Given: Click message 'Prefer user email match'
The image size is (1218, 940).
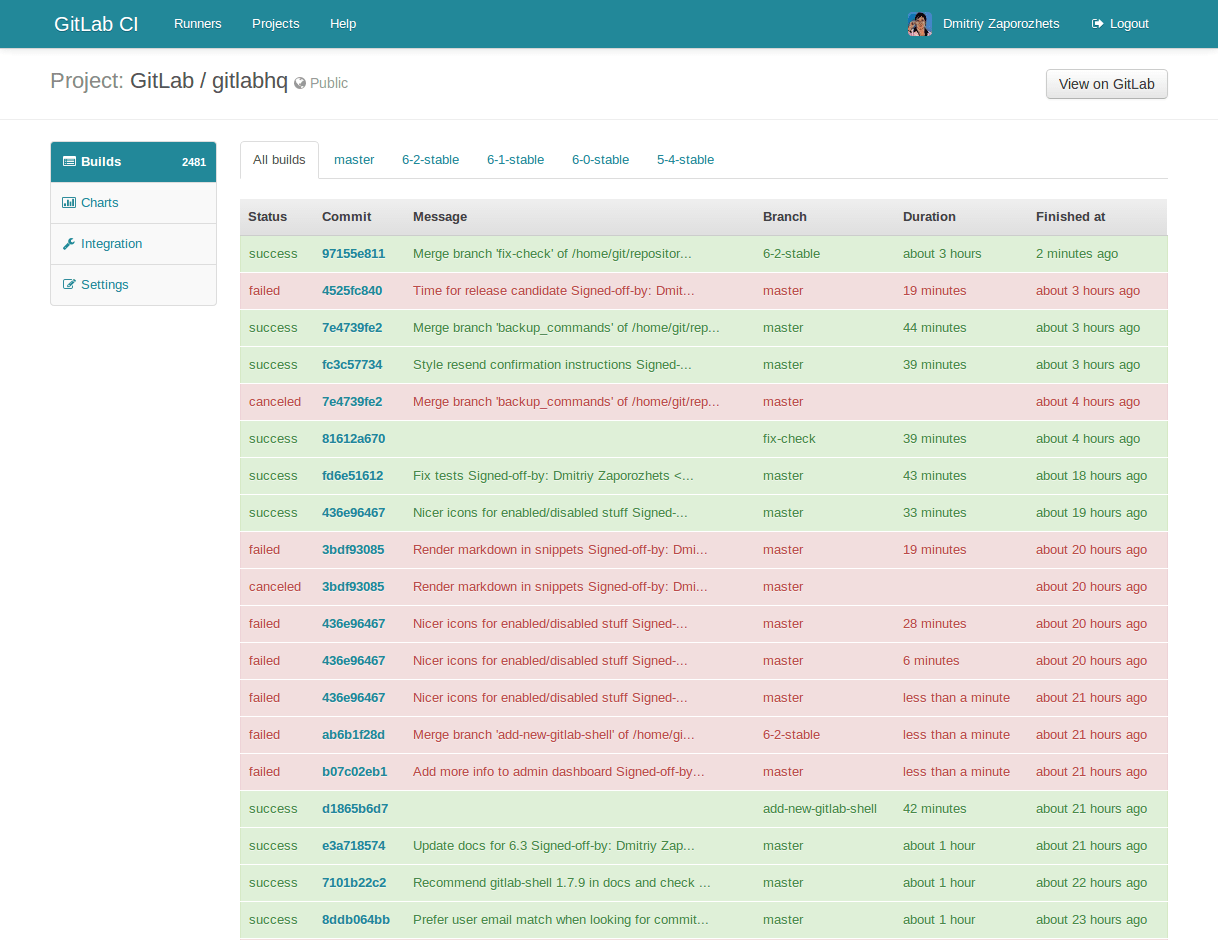Looking at the screenshot, I should [560, 920].
